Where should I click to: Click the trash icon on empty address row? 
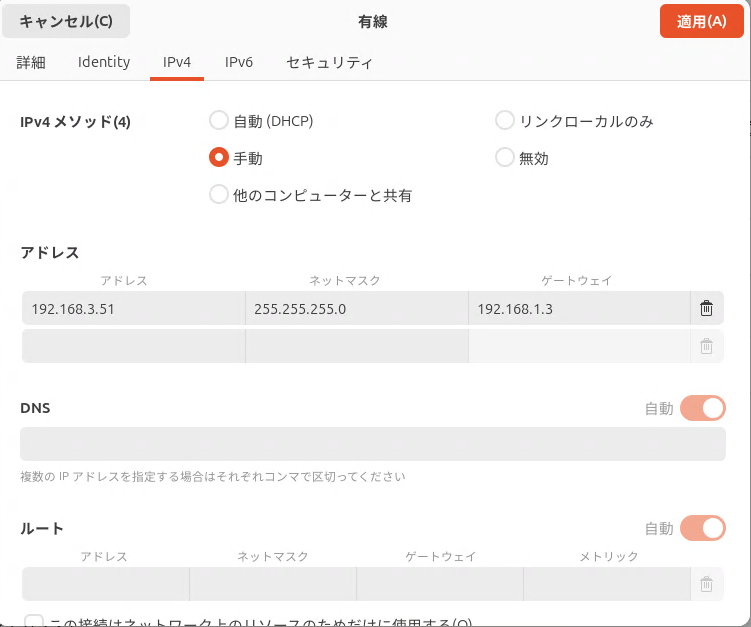coord(706,346)
